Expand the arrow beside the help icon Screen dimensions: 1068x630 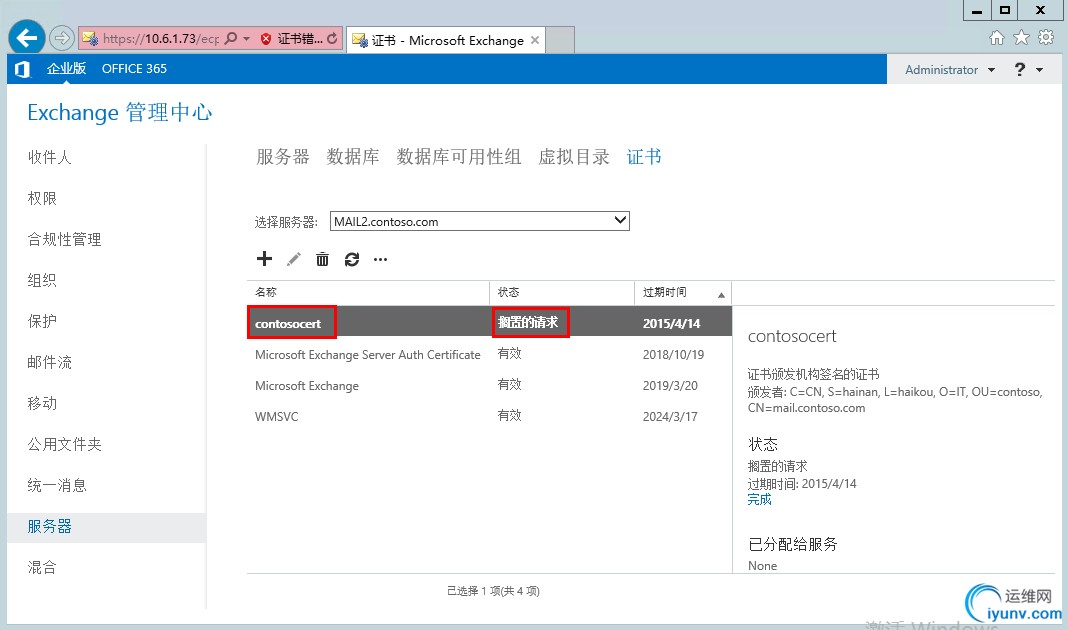[x=1039, y=69]
